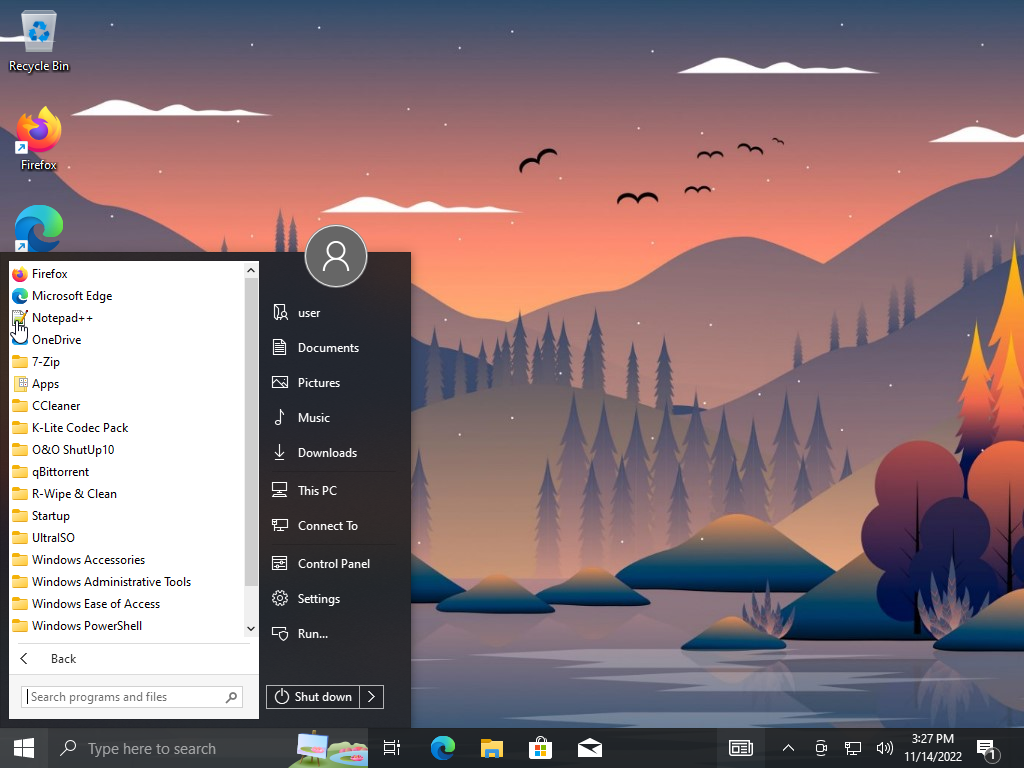
Task: Select Connect To in start menu
Action: click(x=333, y=526)
